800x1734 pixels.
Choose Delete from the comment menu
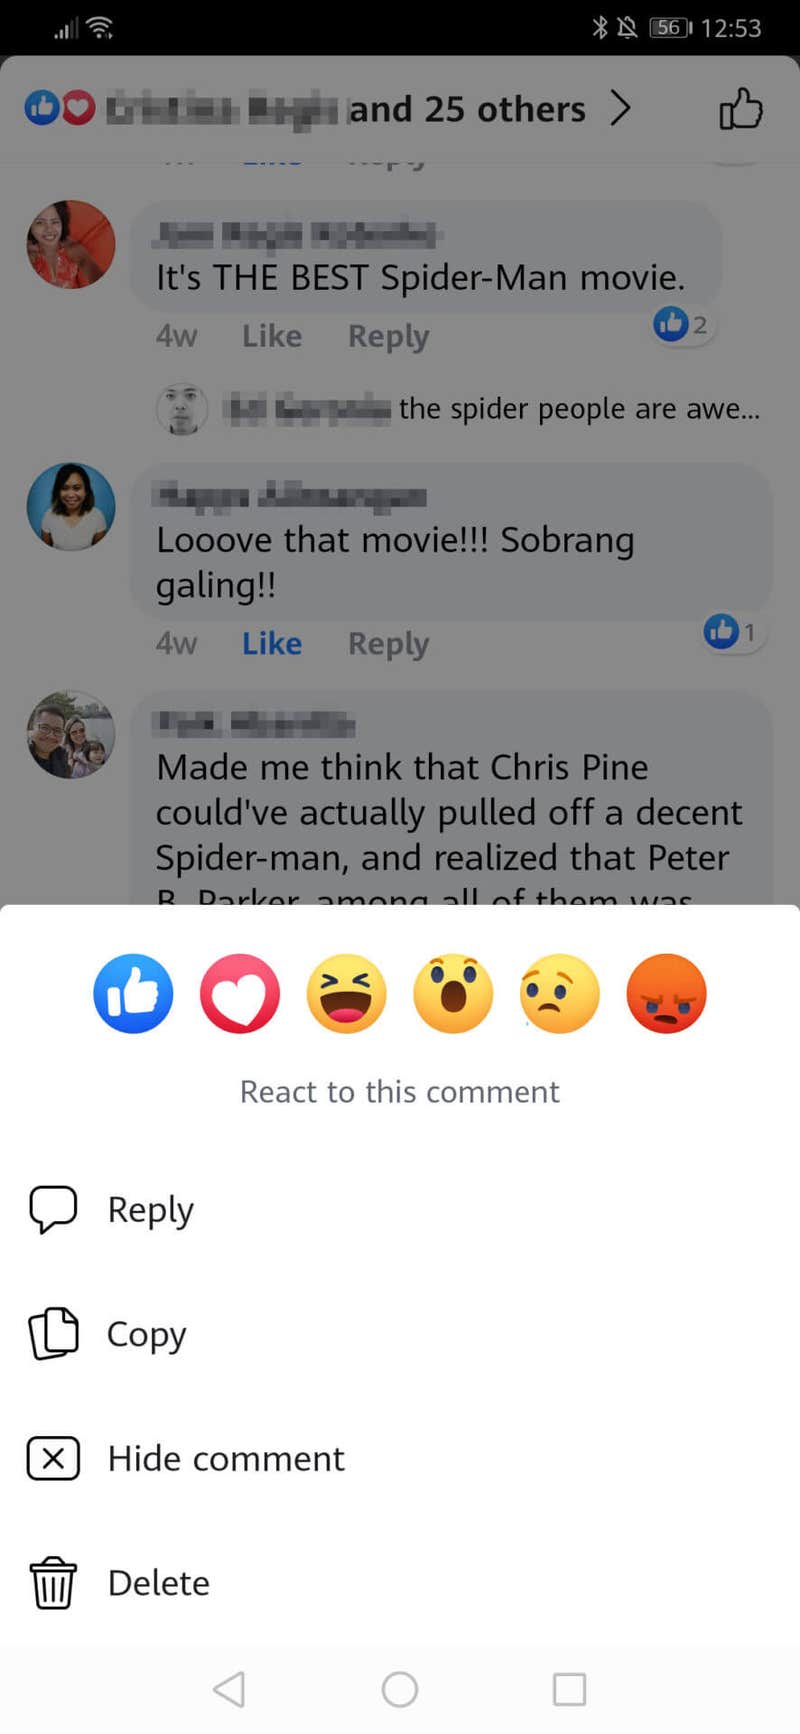tap(158, 1583)
